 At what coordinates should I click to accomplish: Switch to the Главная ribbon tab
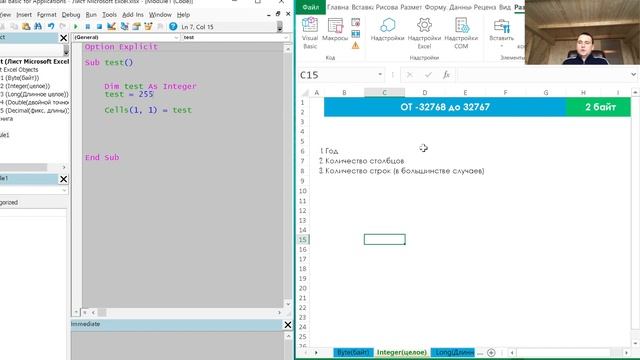[x=338, y=7]
